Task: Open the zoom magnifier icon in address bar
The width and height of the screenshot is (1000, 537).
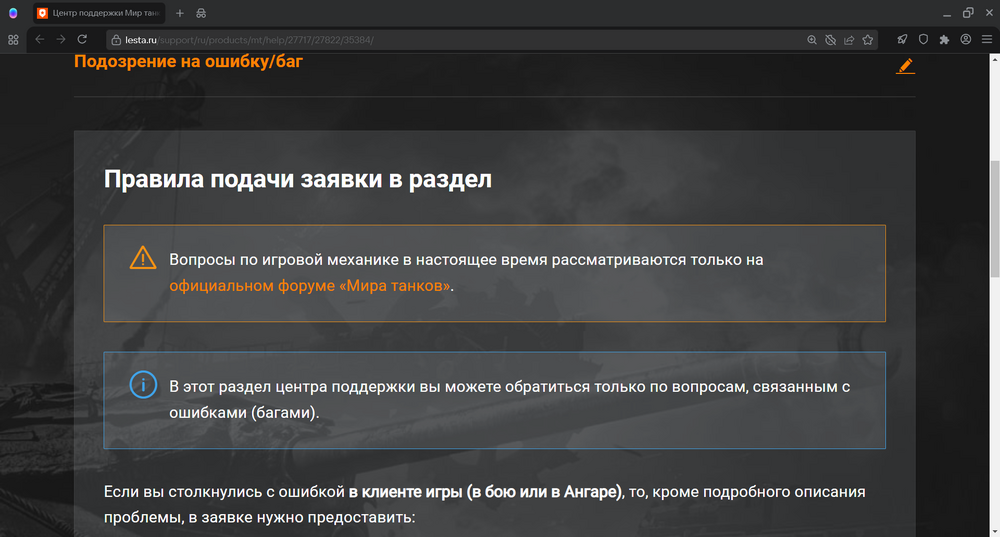Action: pyautogui.click(x=812, y=40)
